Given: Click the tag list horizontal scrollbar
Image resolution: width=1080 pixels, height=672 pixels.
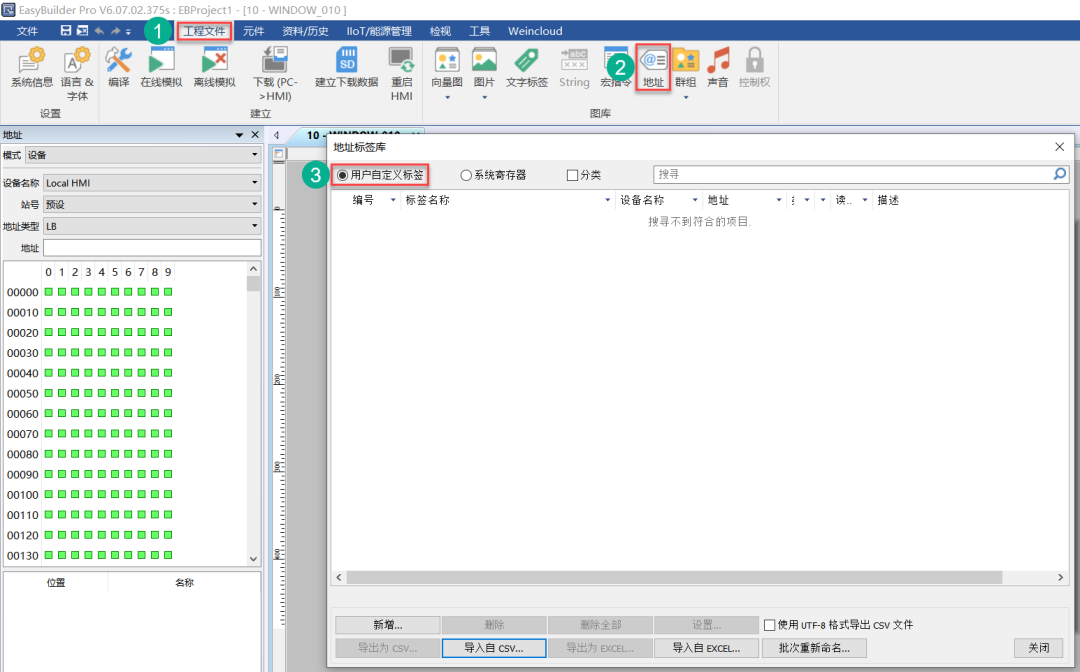Looking at the screenshot, I should [x=674, y=577].
